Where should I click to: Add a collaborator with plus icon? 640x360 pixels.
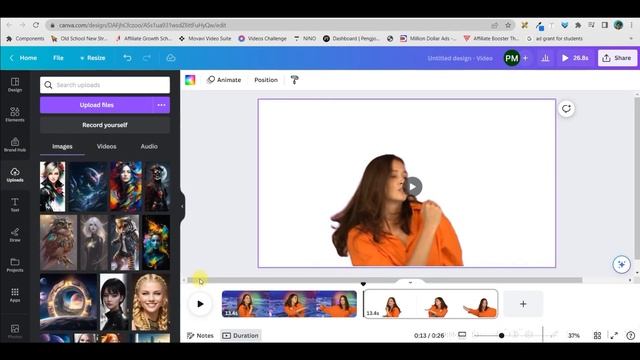[x=526, y=58]
